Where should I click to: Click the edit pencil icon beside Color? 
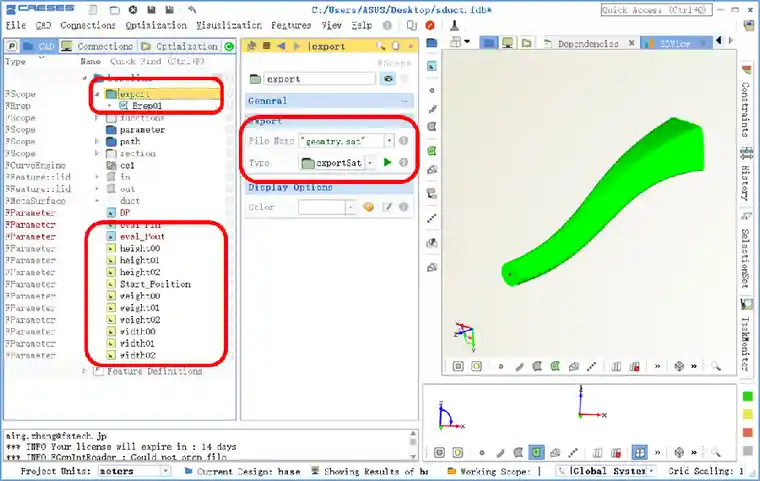coord(387,207)
